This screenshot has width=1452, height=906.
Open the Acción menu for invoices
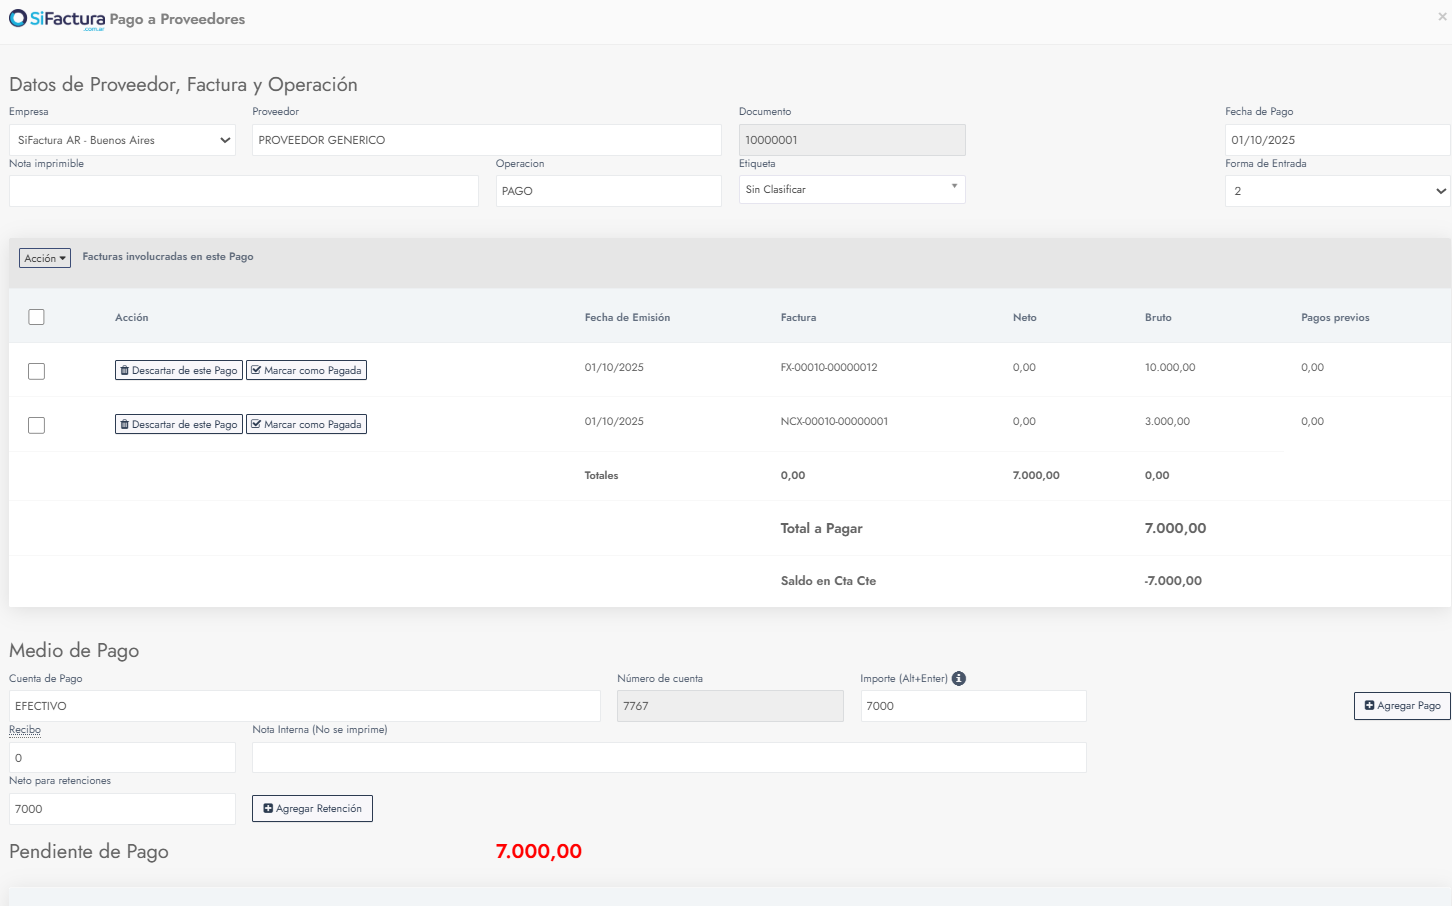(45, 258)
